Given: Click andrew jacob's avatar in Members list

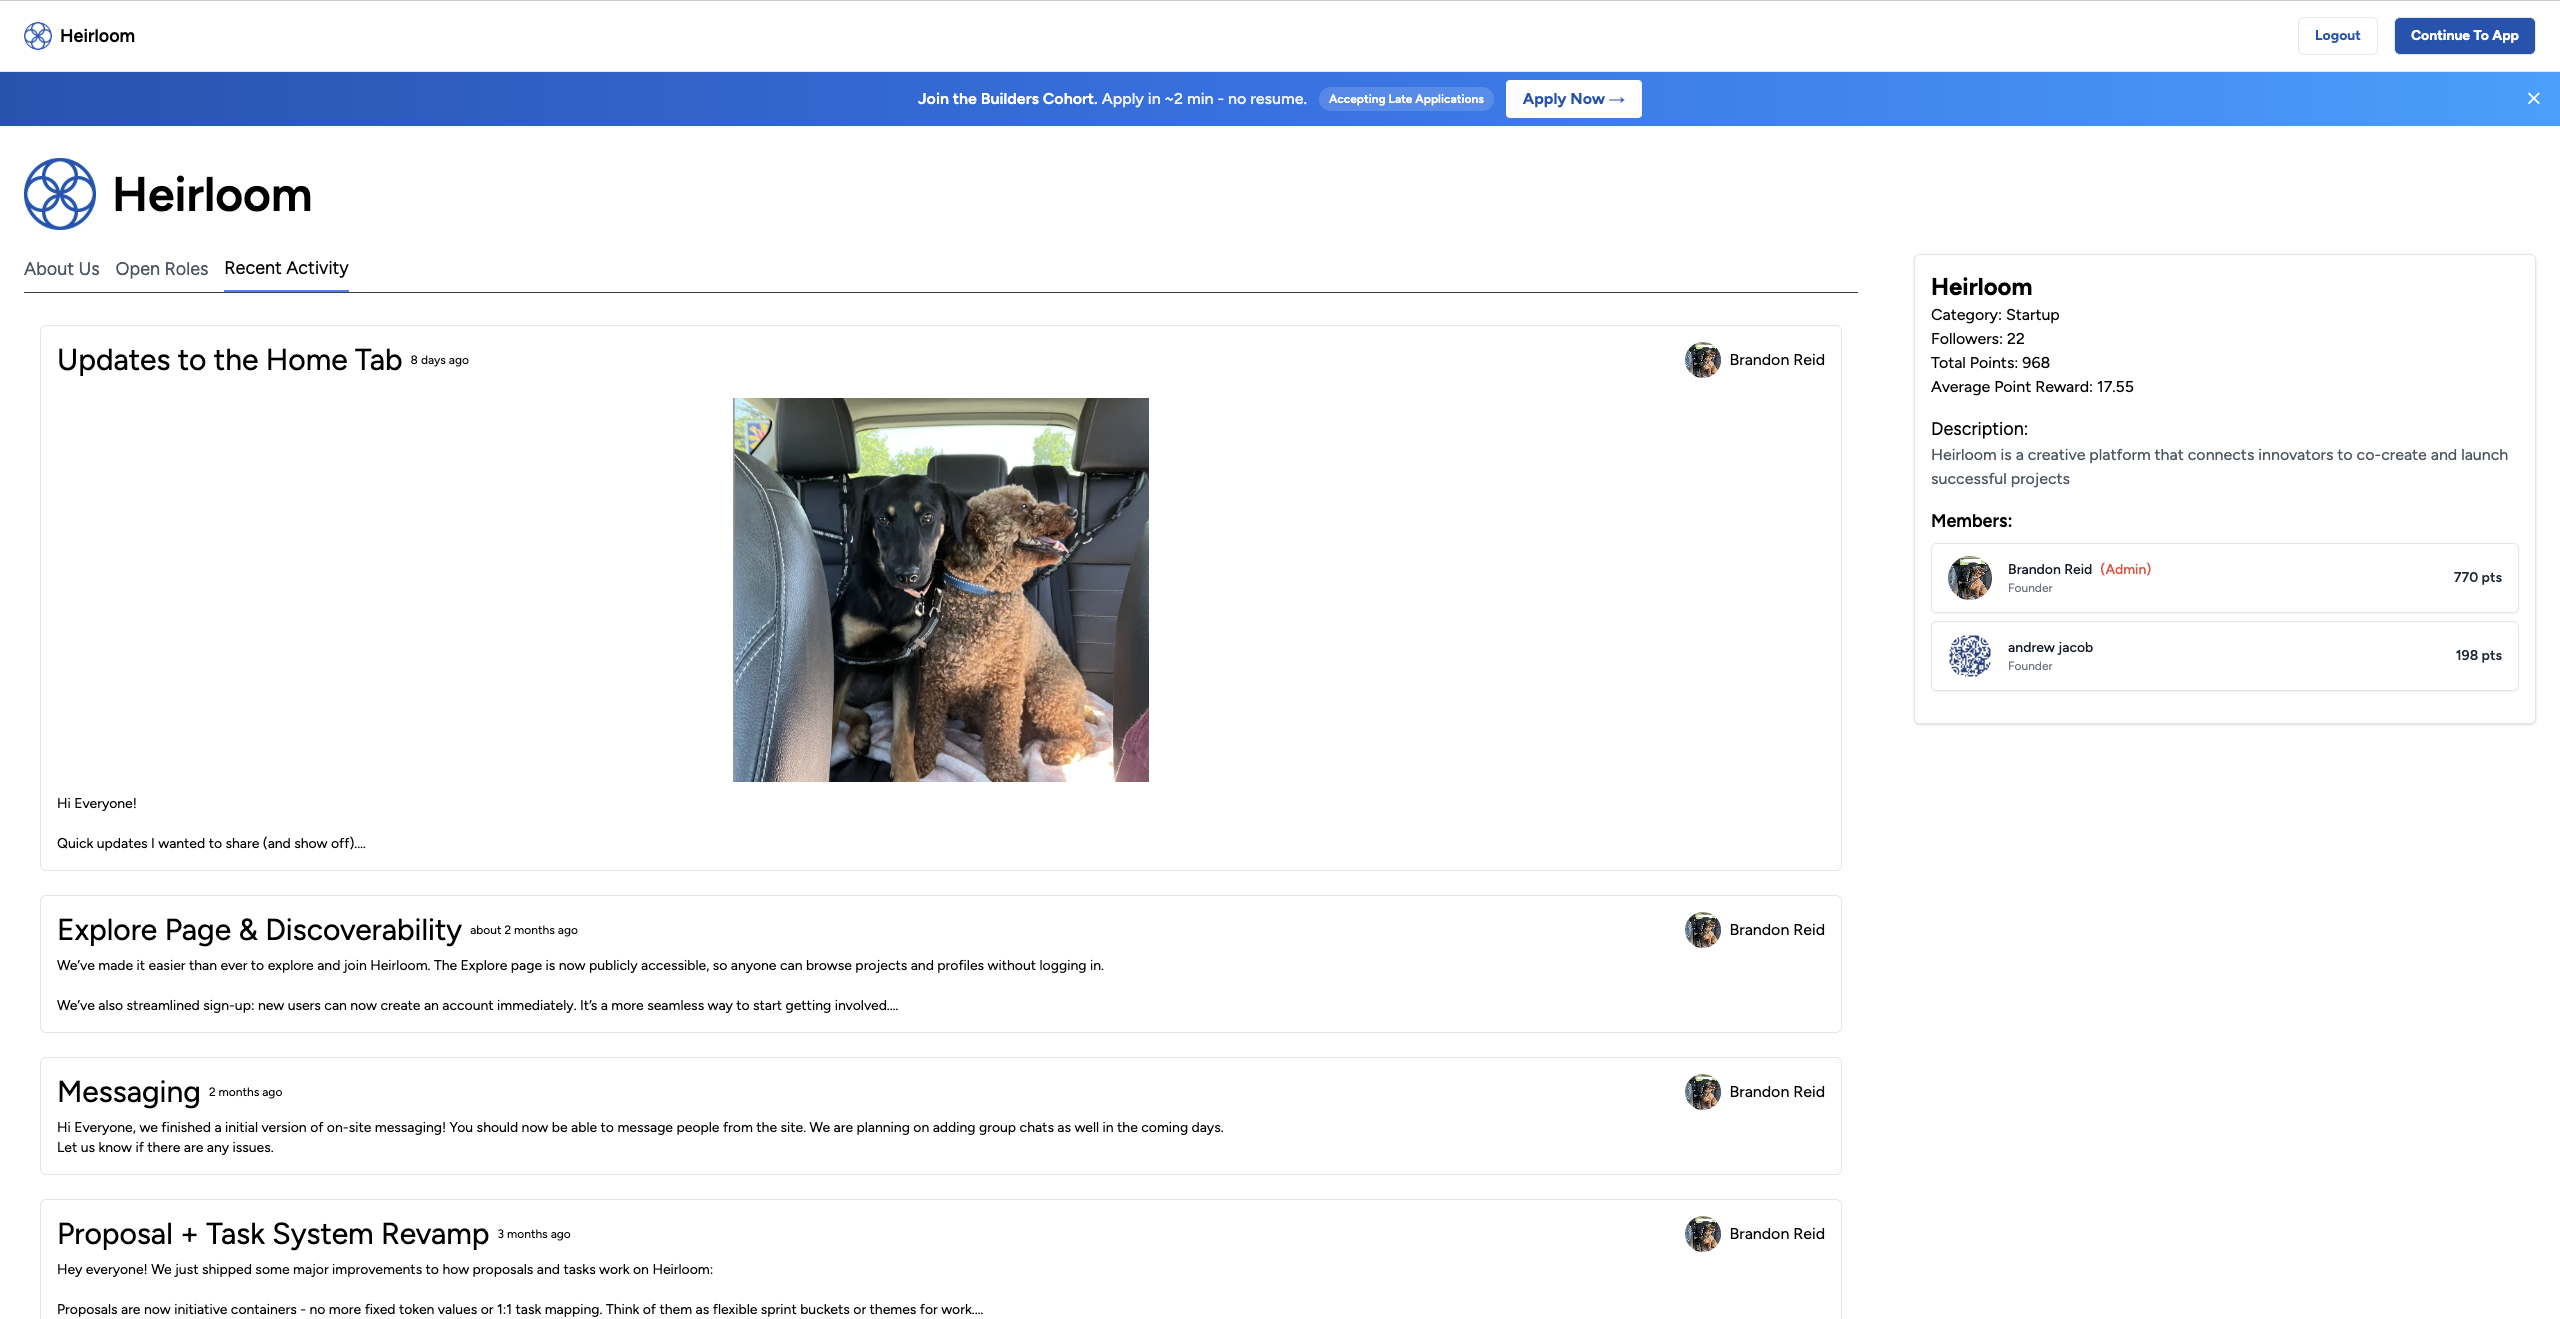Looking at the screenshot, I should tap(1969, 656).
